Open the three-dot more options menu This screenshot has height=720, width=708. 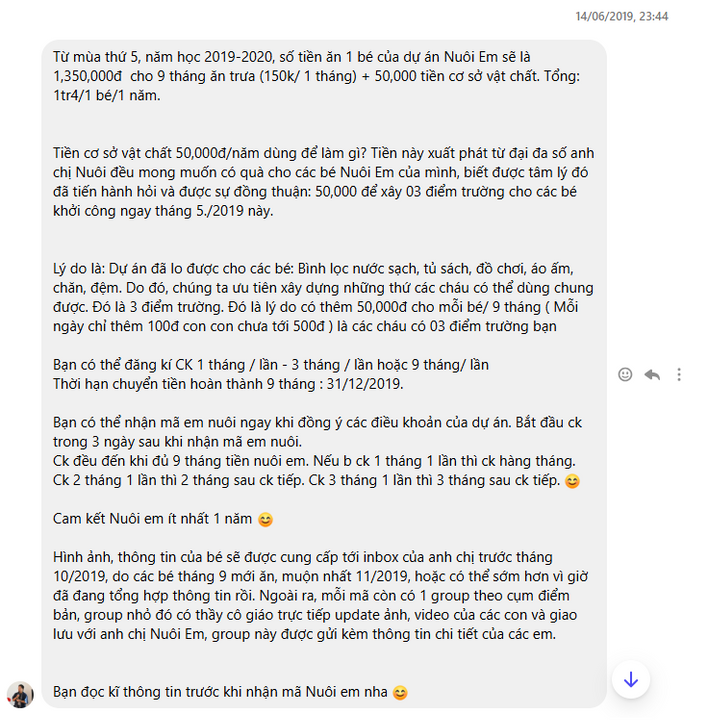pyautogui.click(x=679, y=374)
